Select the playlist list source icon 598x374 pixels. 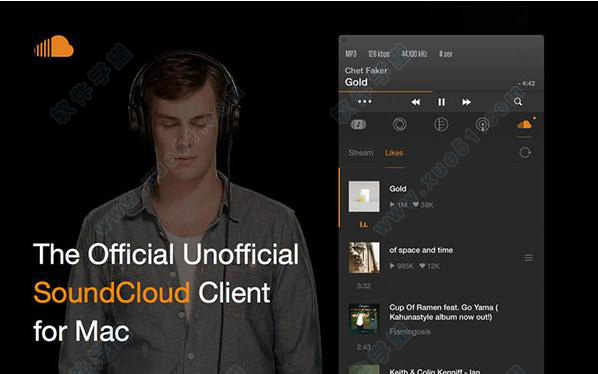click(x=441, y=124)
